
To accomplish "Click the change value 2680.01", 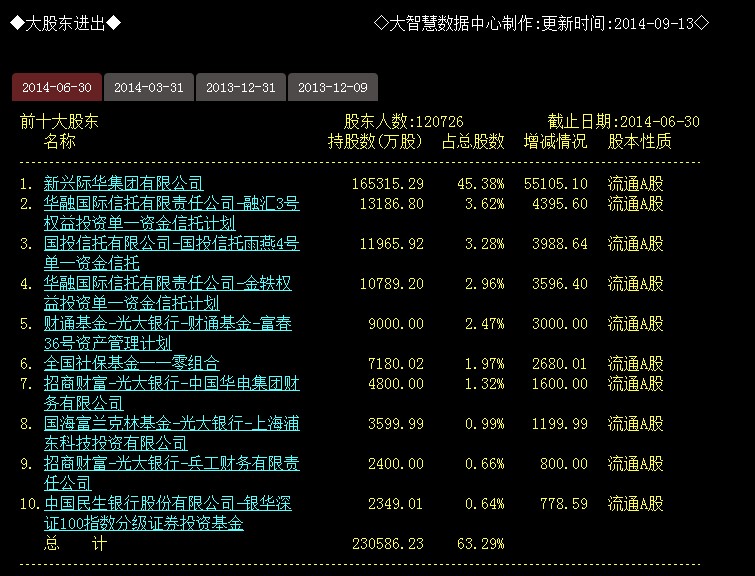I will pyautogui.click(x=560, y=364).
